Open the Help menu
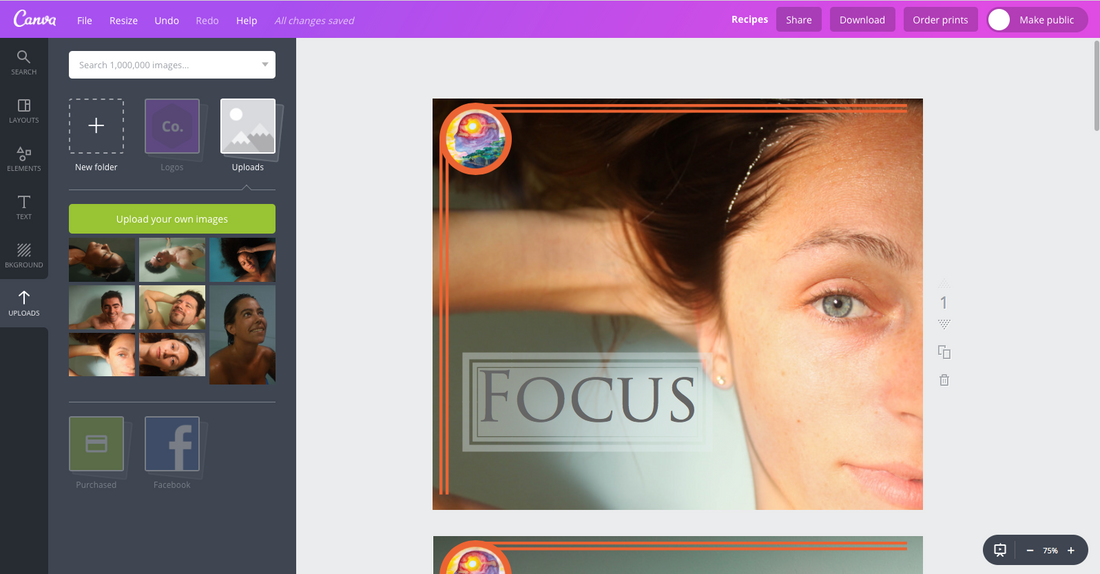This screenshot has height=574, width=1100. tap(246, 20)
